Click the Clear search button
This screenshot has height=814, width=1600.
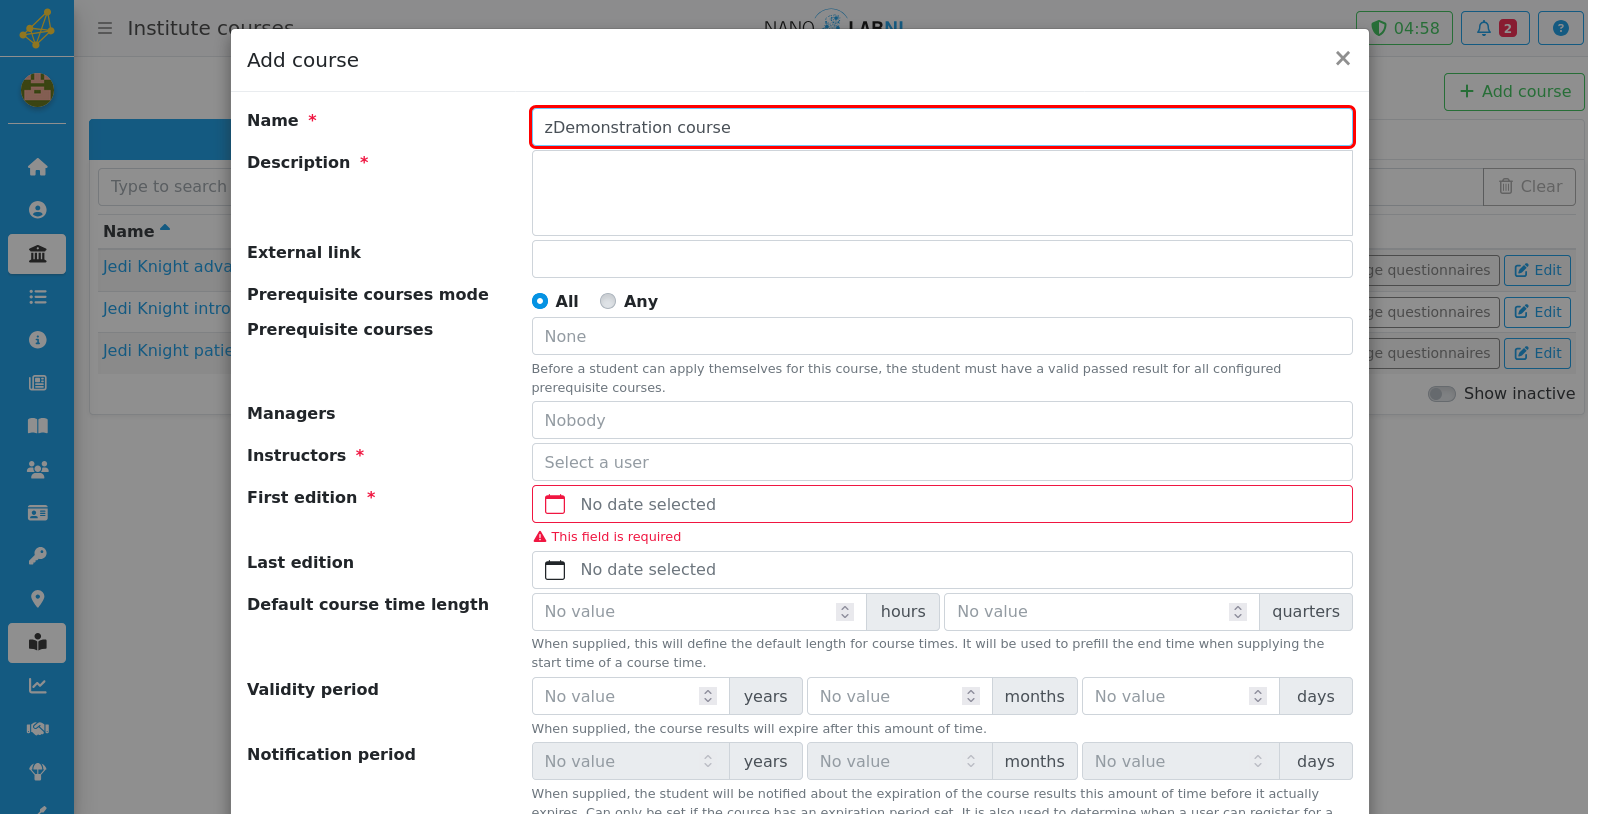pos(1529,187)
